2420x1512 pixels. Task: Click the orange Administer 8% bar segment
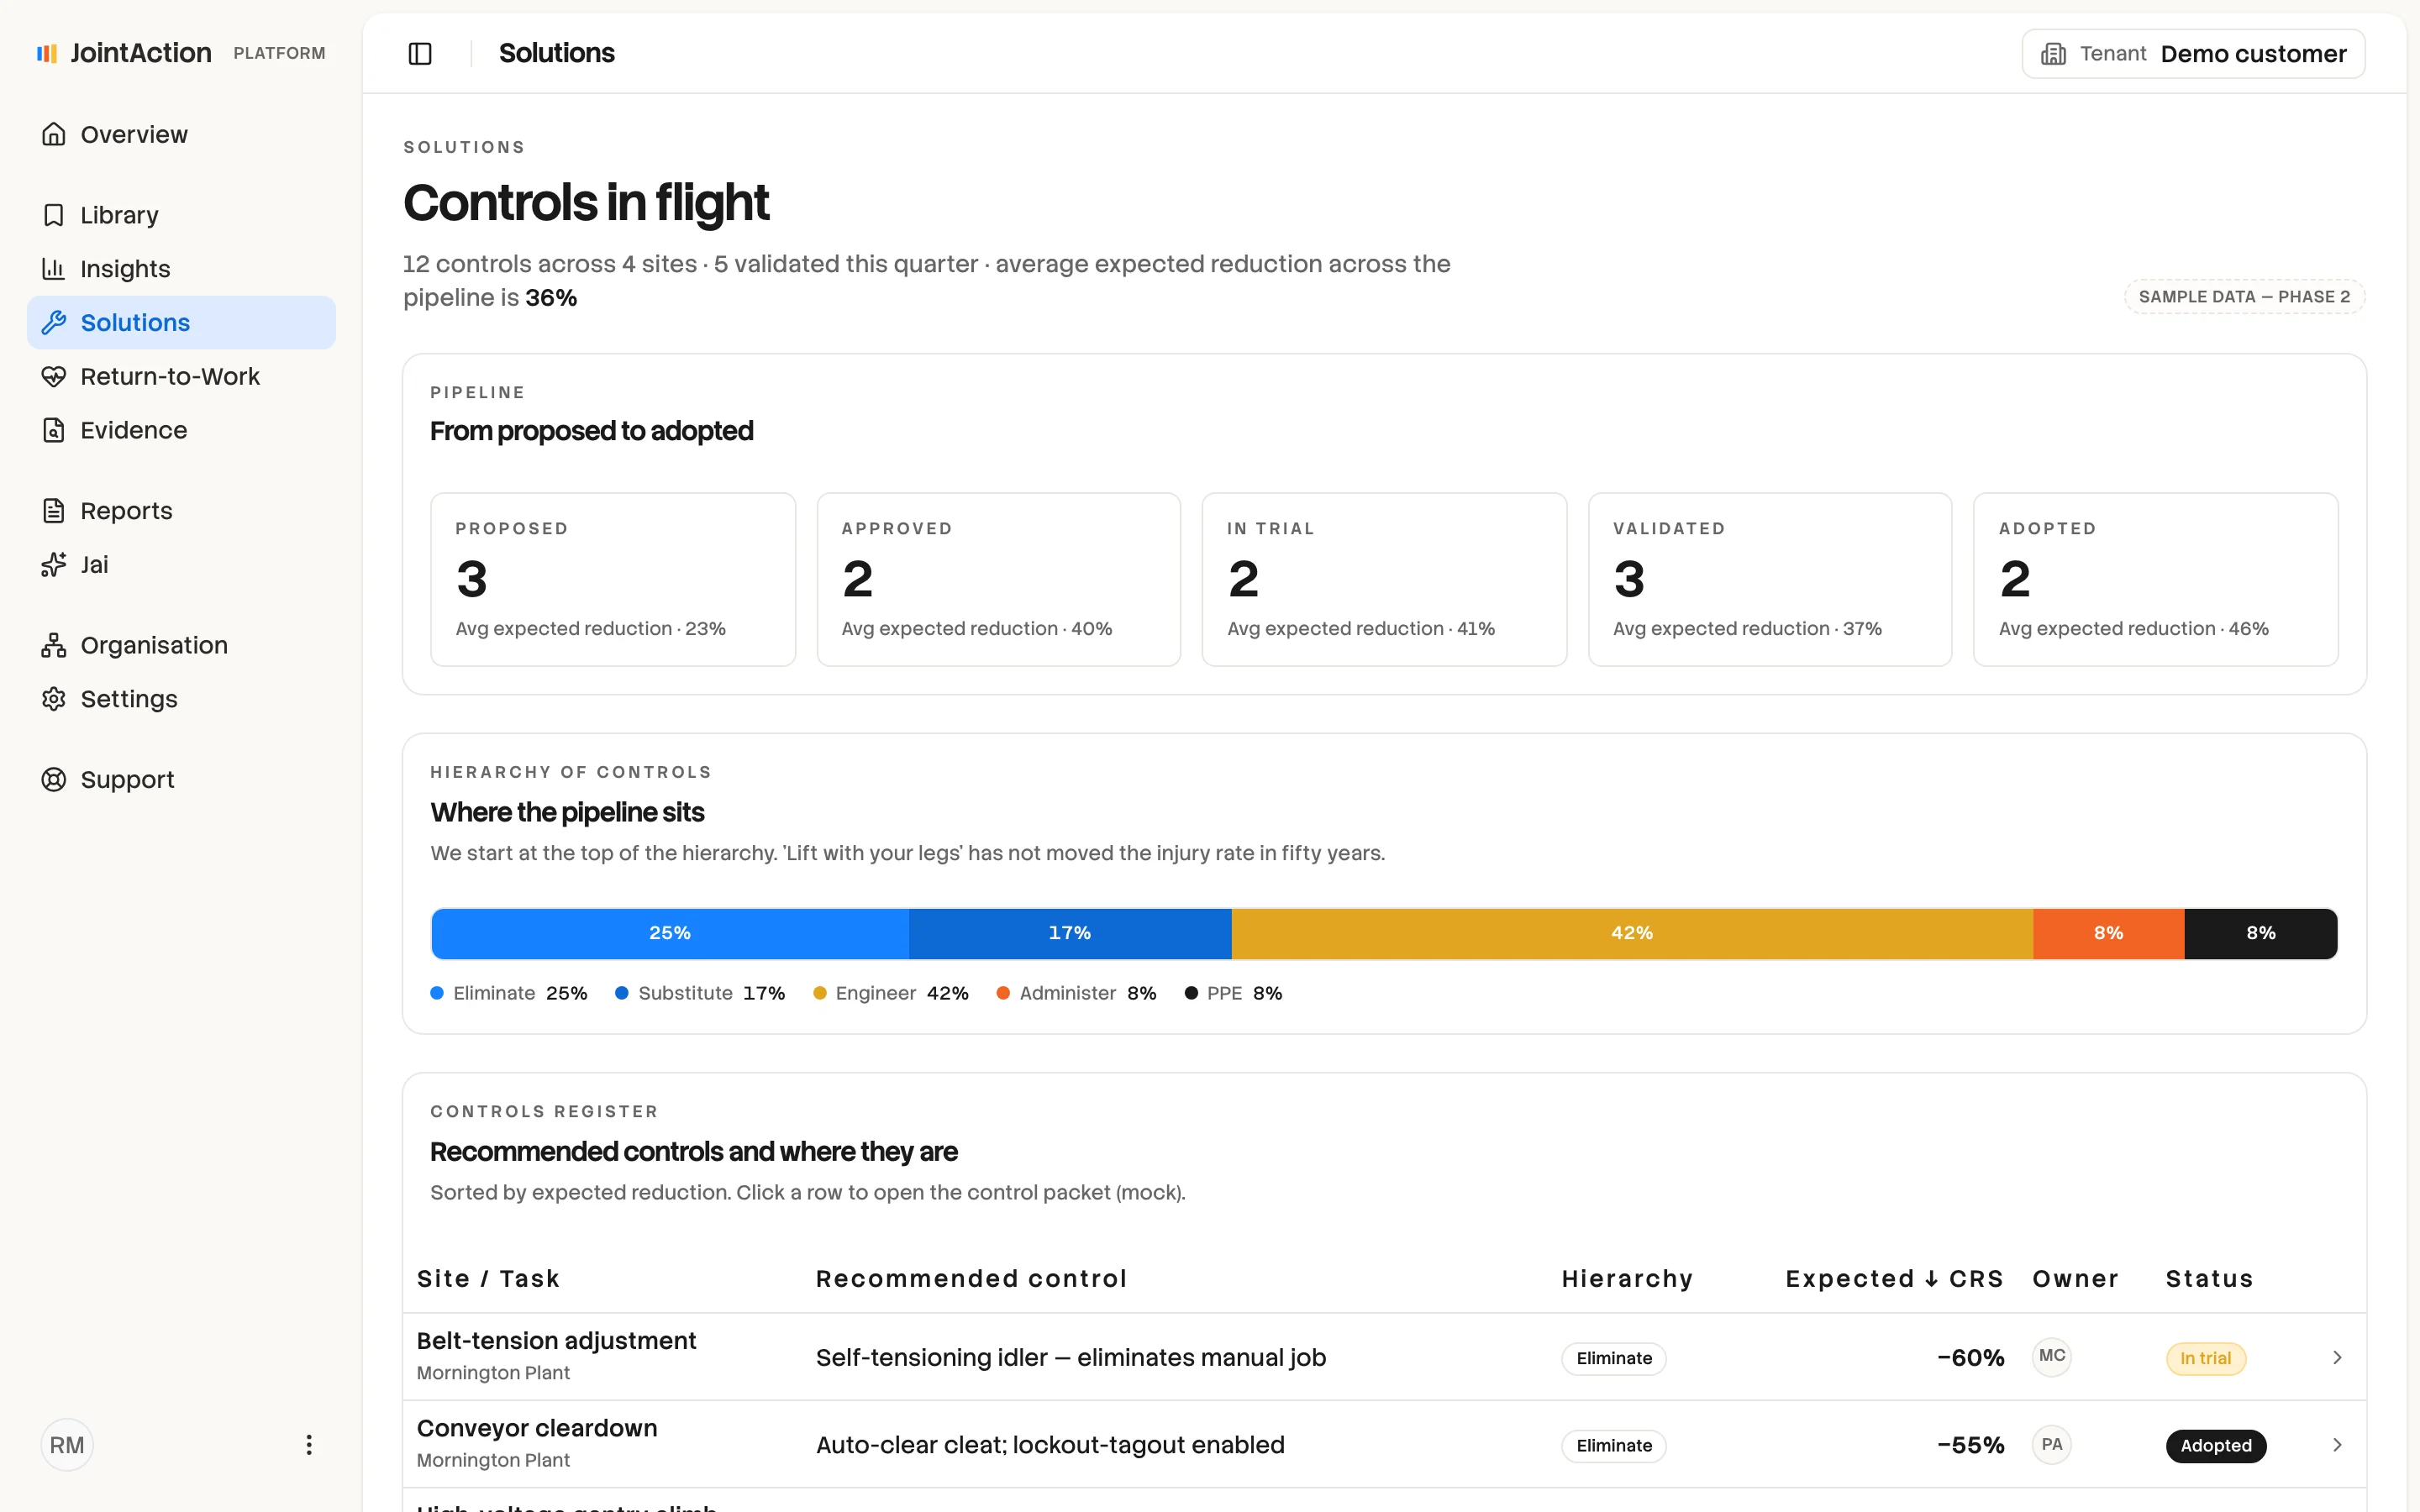(2109, 933)
